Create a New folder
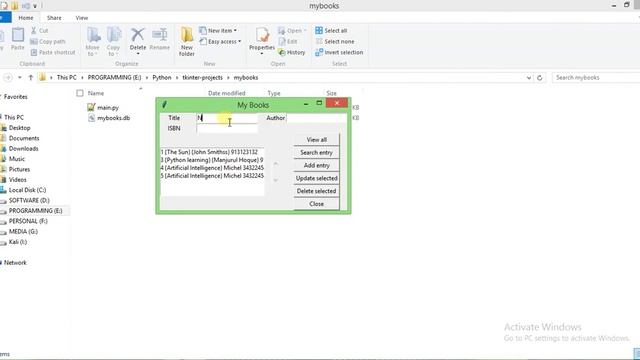 tap(187, 42)
